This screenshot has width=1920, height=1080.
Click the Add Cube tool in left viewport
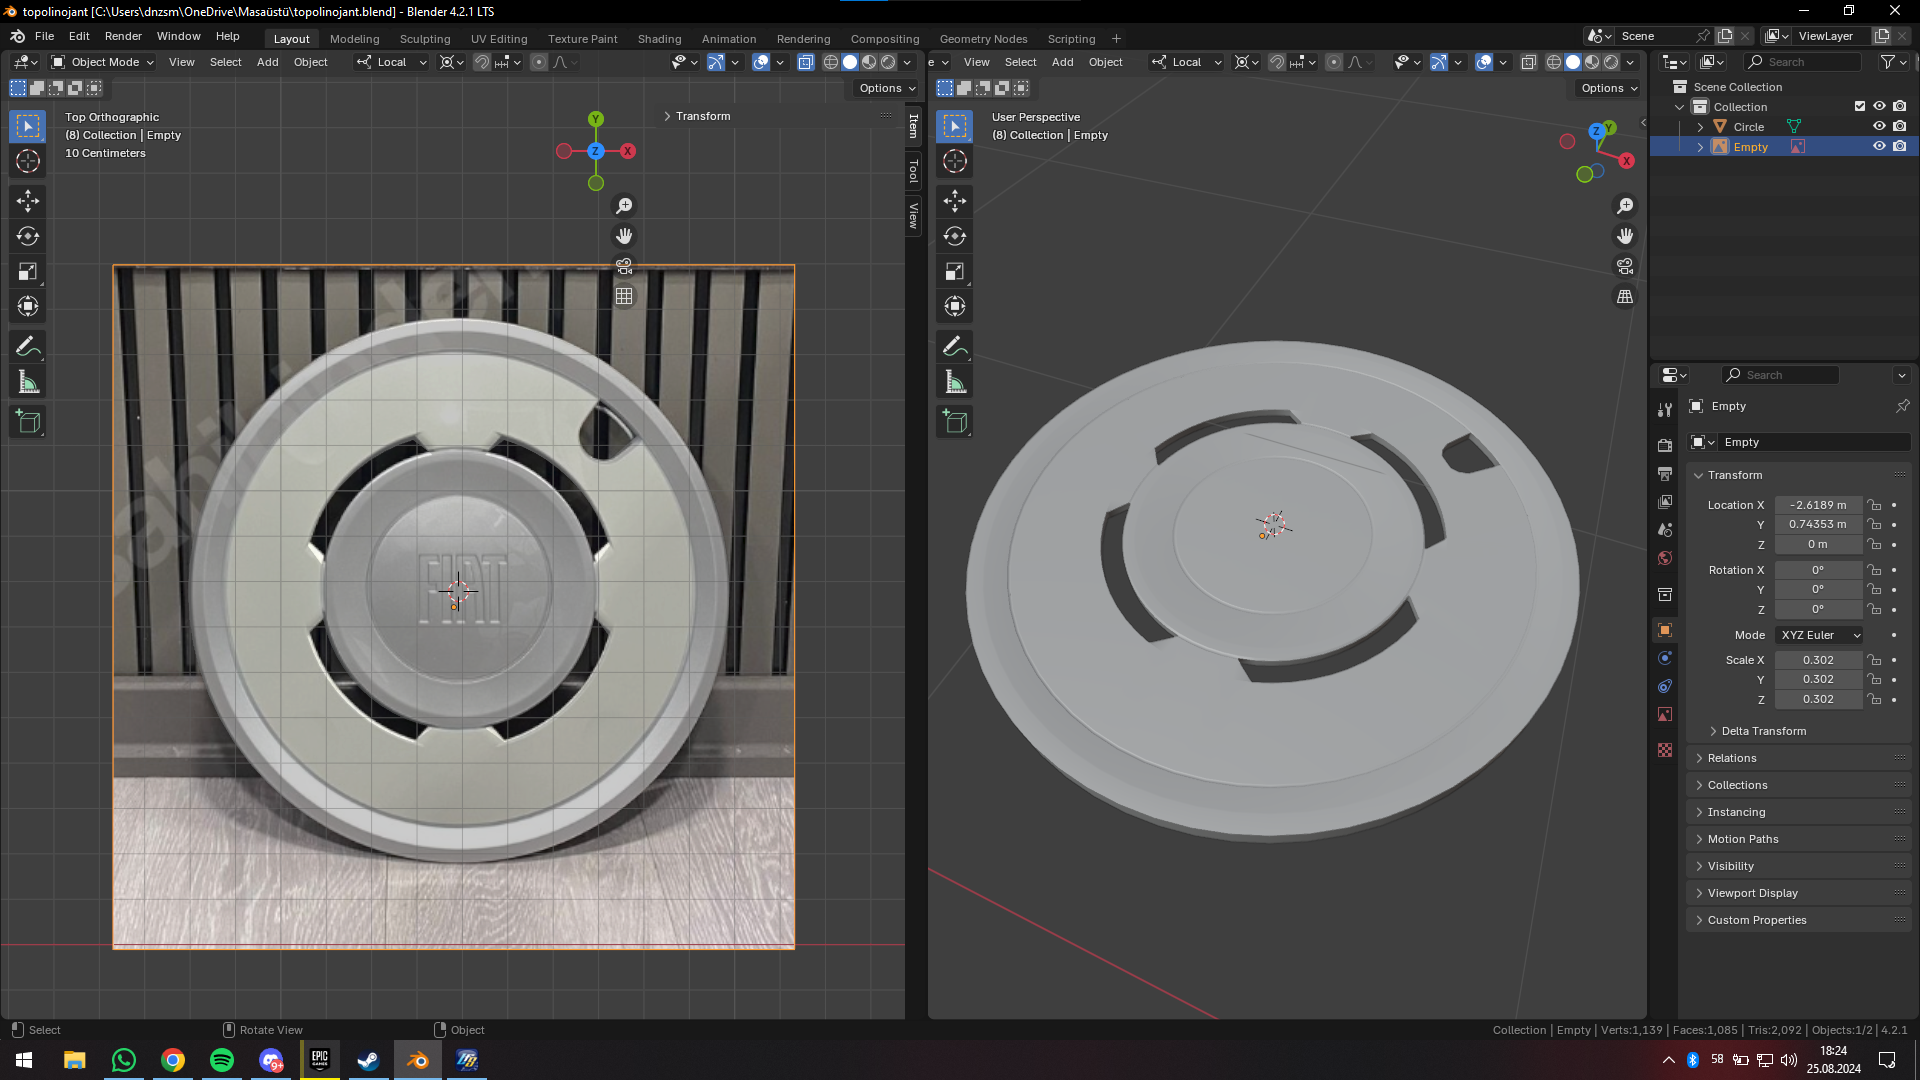pos(28,421)
